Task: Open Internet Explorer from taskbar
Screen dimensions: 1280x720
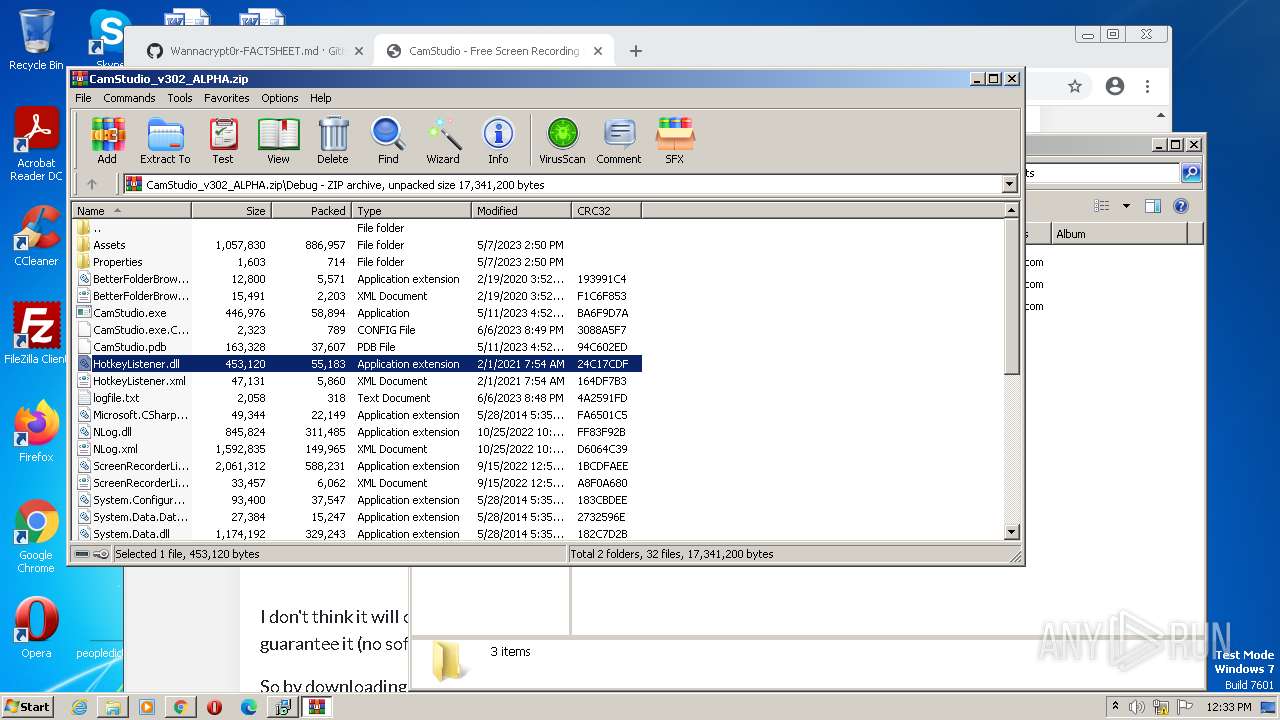Action: pos(79,707)
